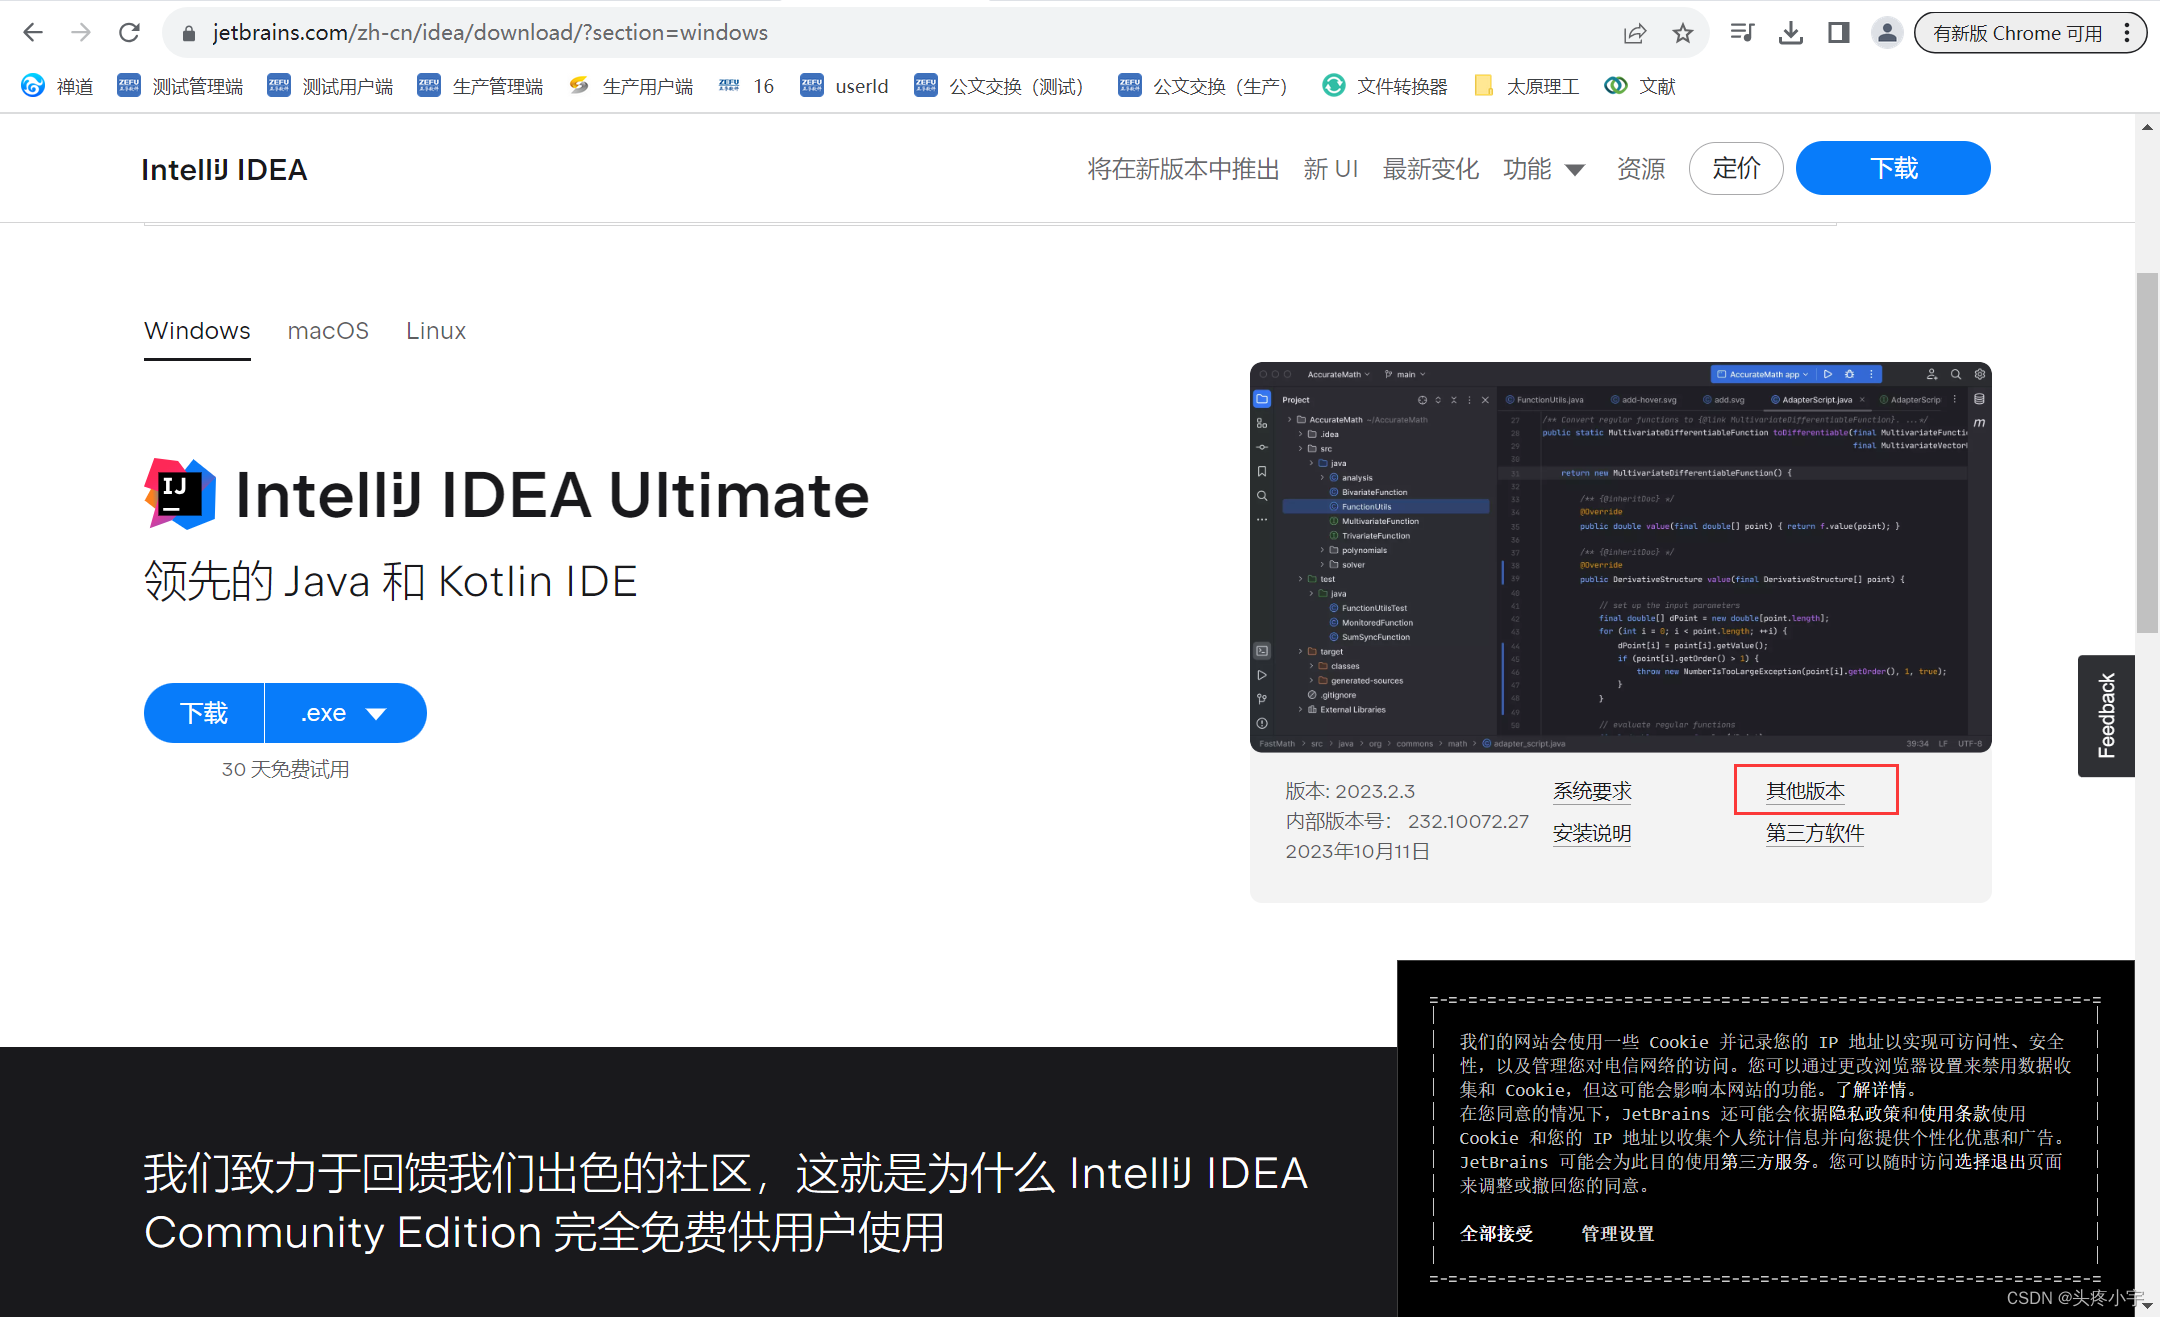Viewport: 2160px width, 1317px height.
Task: Click the build number 232.10072.27
Action: click(x=1468, y=821)
